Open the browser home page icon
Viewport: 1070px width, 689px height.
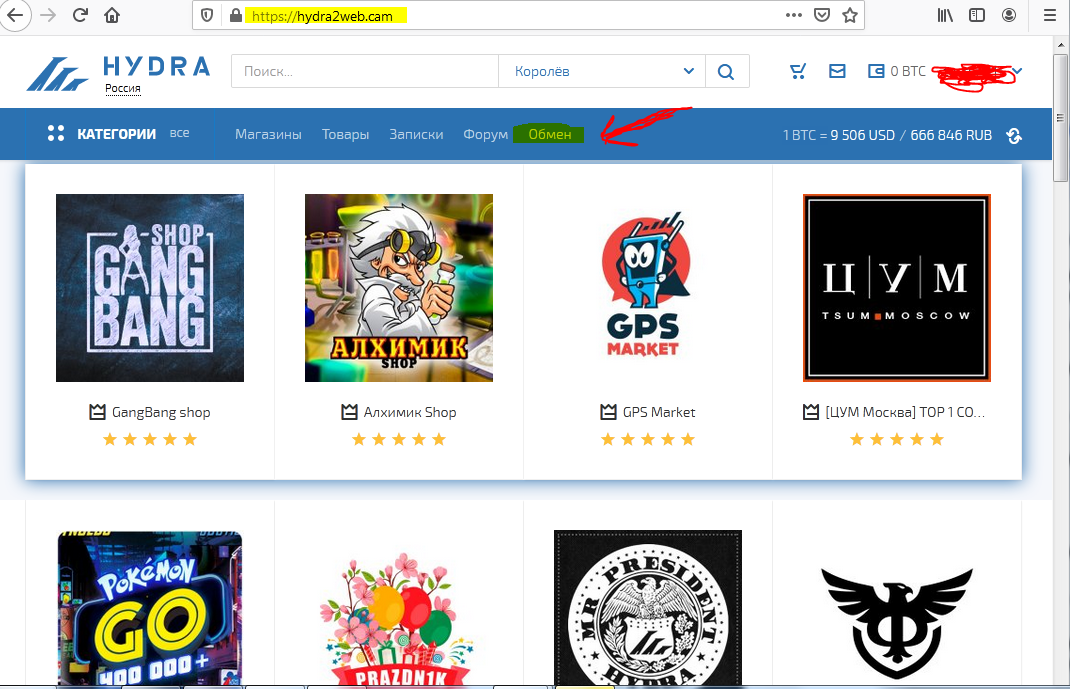112,15
